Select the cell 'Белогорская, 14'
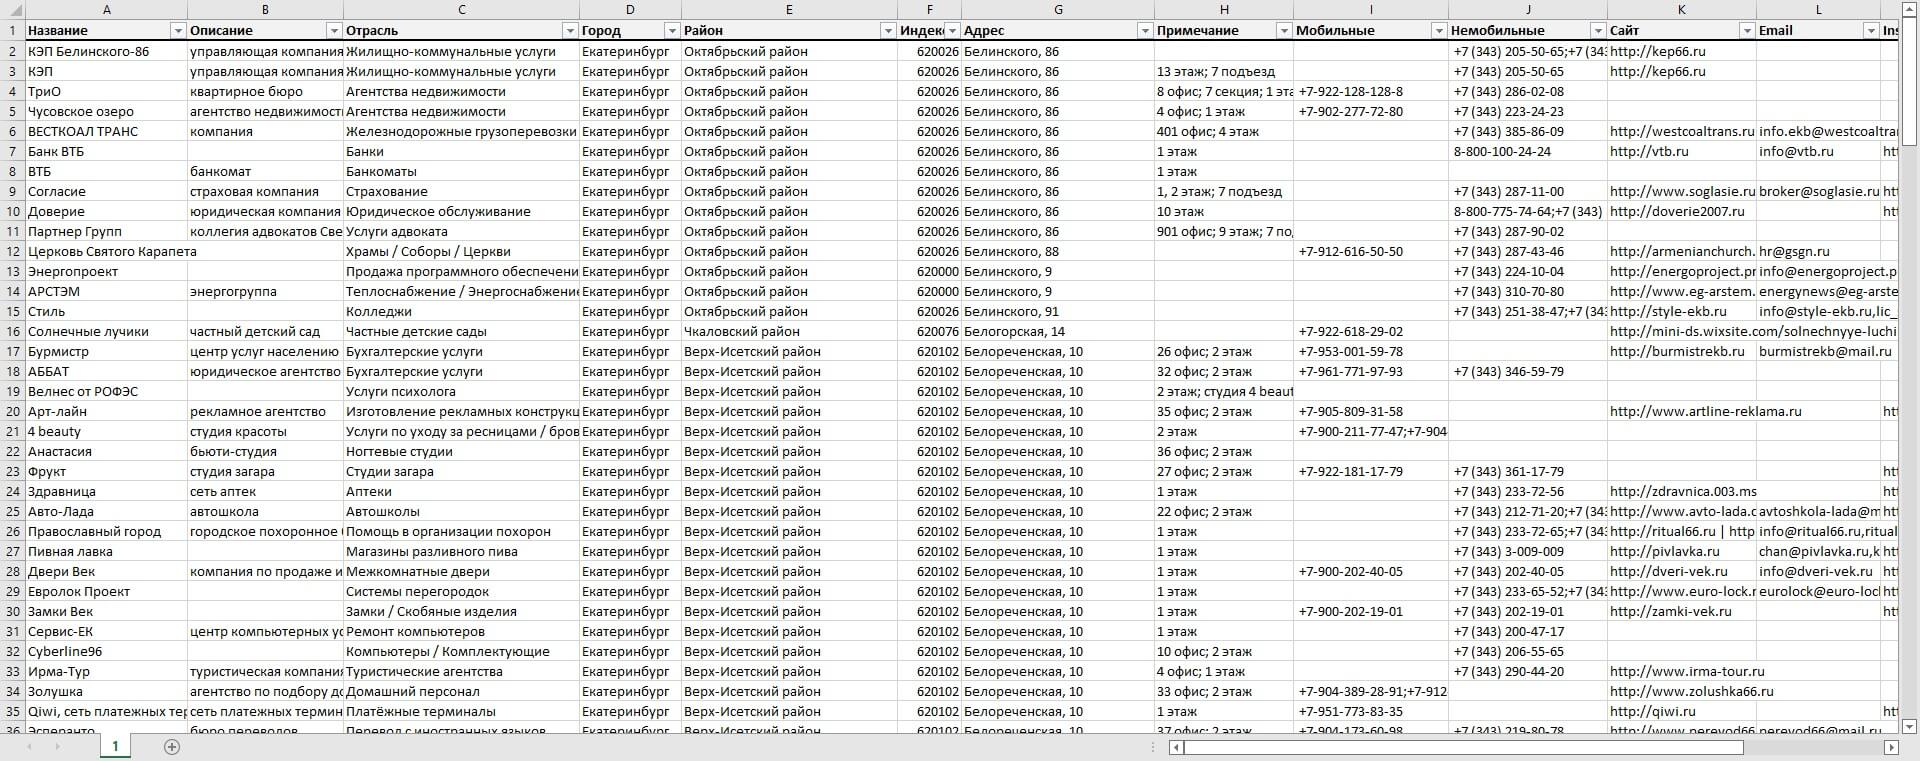Screen dimensions: 1920x761 tap(1058, 331)
